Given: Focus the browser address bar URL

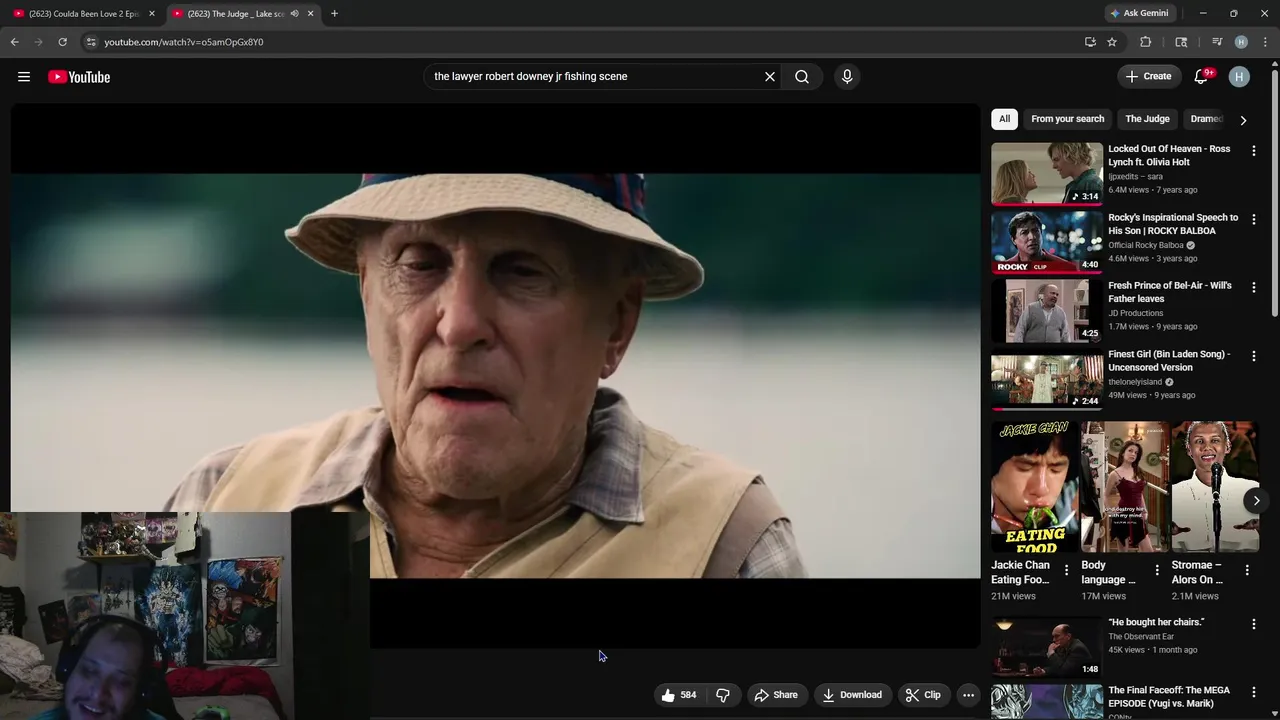Looking at the screenshot, I should point(184,42).
